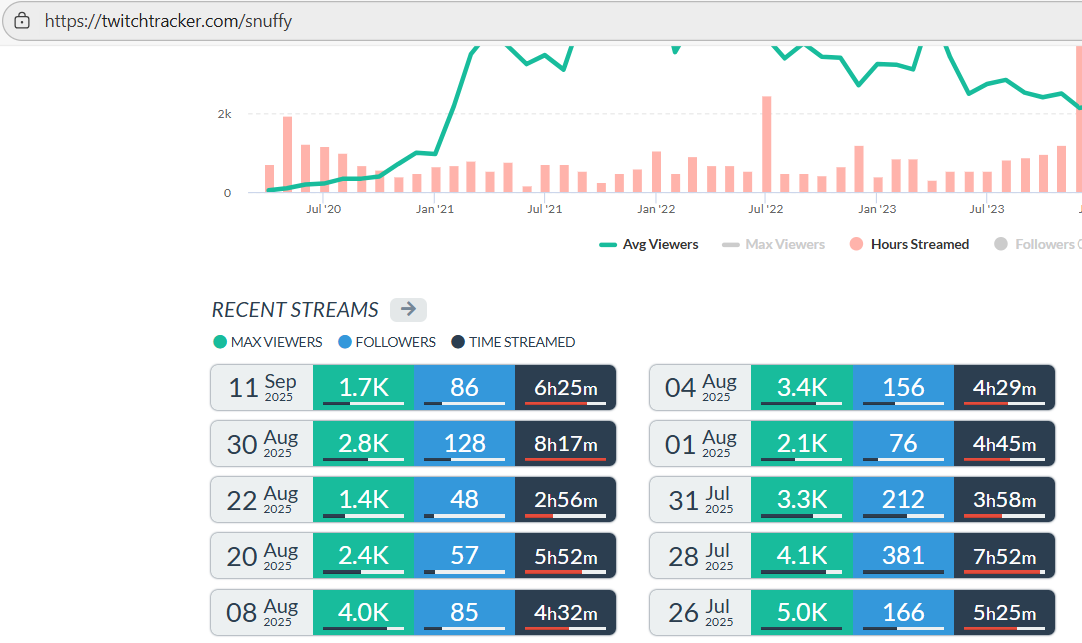This screenshot has height=643, width=1082.
Task: Open the 04 Aug 2025 stream
Action: (x=852, y=388)
